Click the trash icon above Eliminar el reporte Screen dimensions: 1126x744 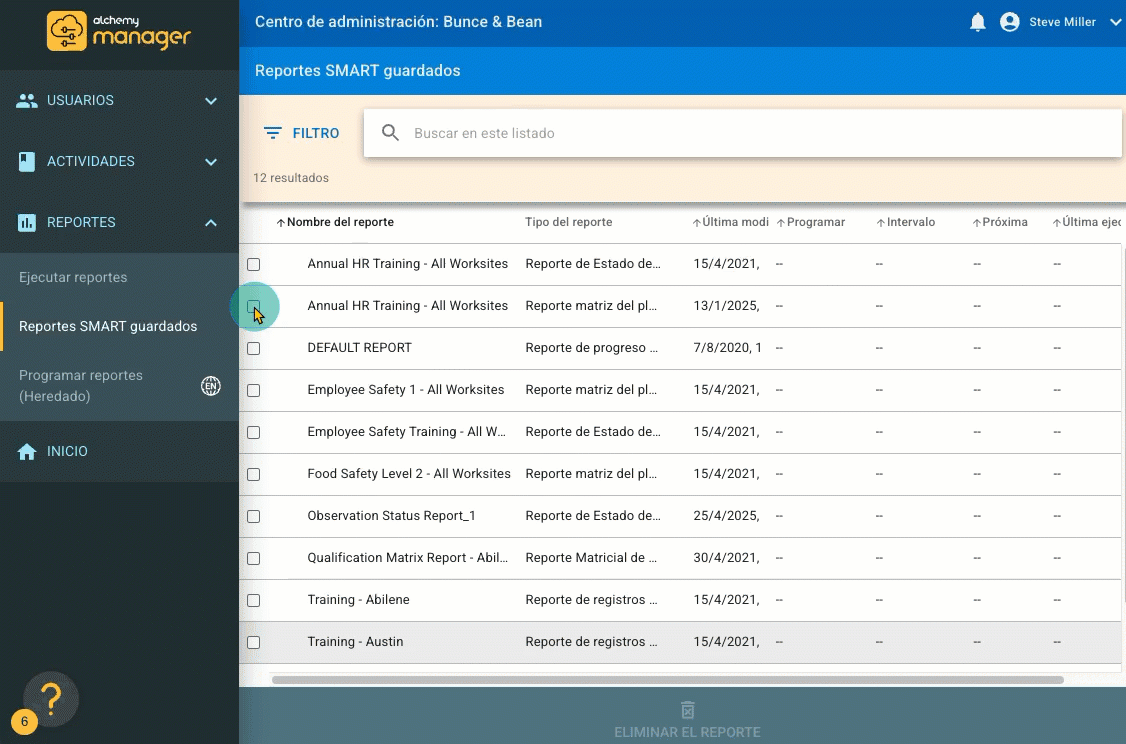click(687, 709)
